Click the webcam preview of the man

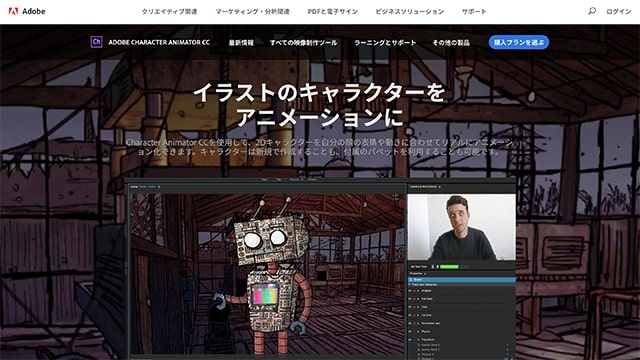tap(461, 227)
